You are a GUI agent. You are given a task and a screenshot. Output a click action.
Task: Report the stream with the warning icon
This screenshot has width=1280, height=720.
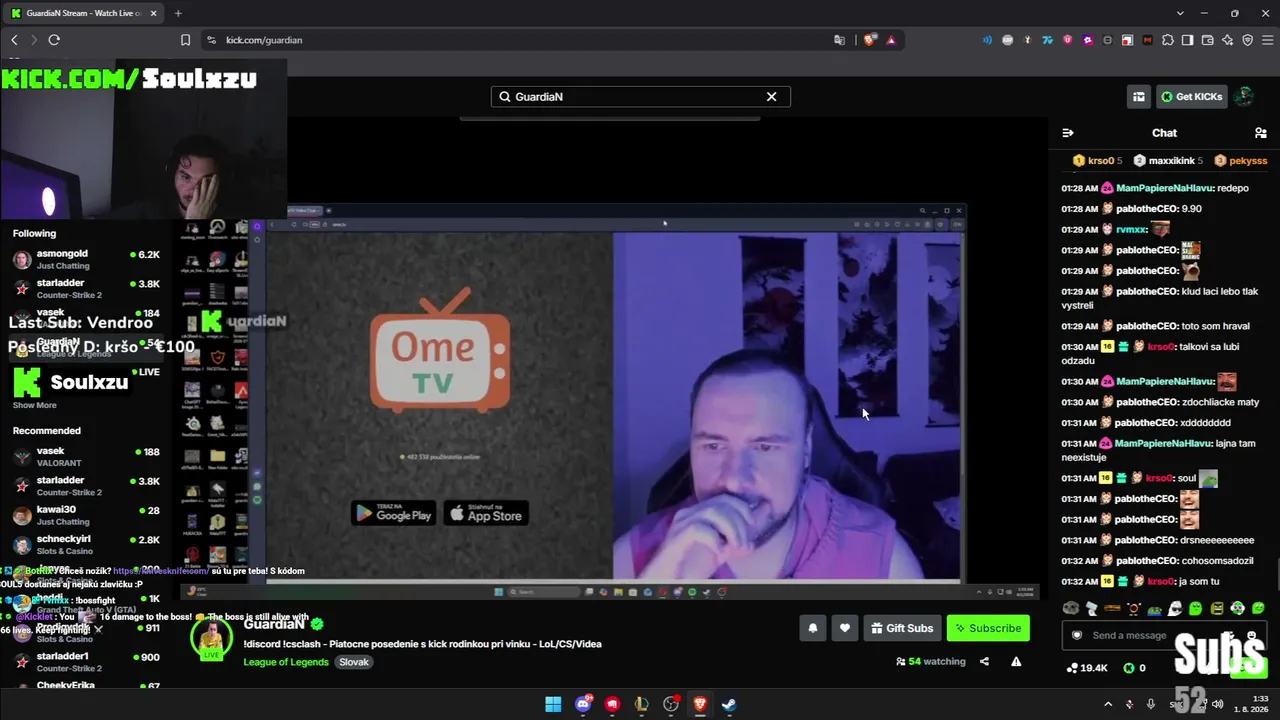[1016, 661]
